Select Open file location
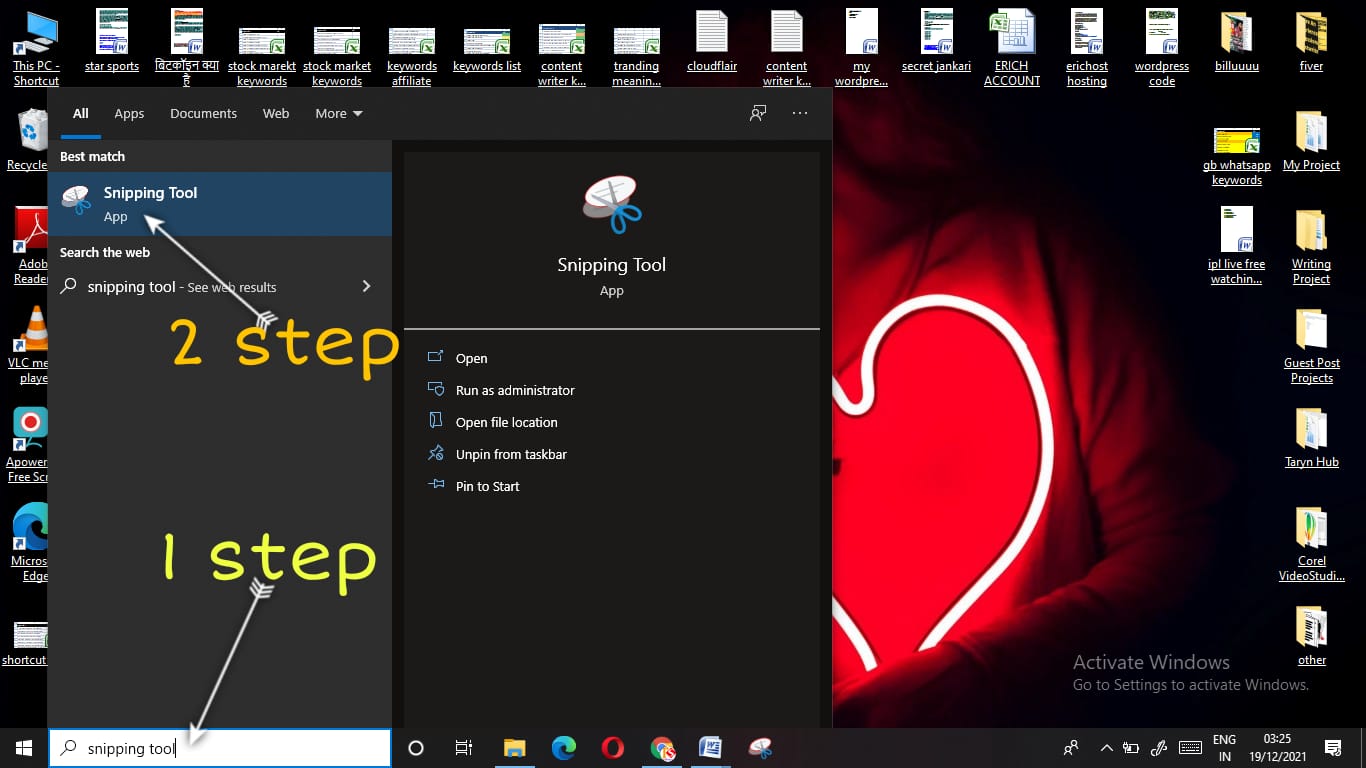The width and height of the screenshot is (1366, 768). (x=506, y=422)
